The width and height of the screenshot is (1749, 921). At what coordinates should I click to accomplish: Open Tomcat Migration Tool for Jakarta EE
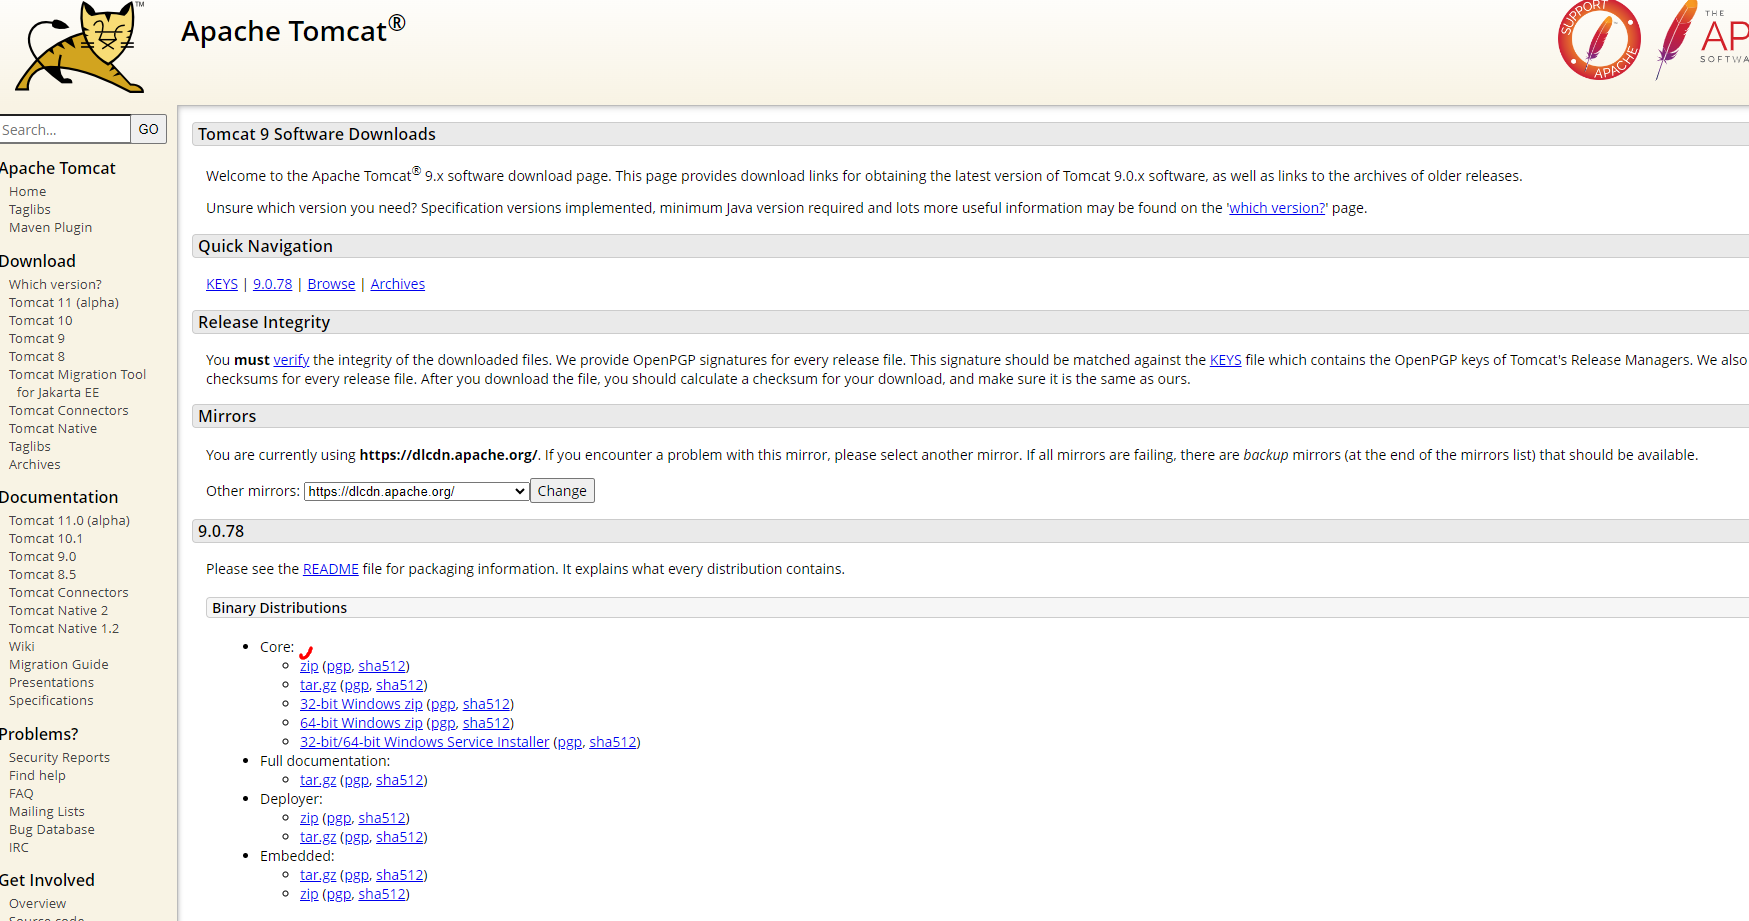pos(78,384)
